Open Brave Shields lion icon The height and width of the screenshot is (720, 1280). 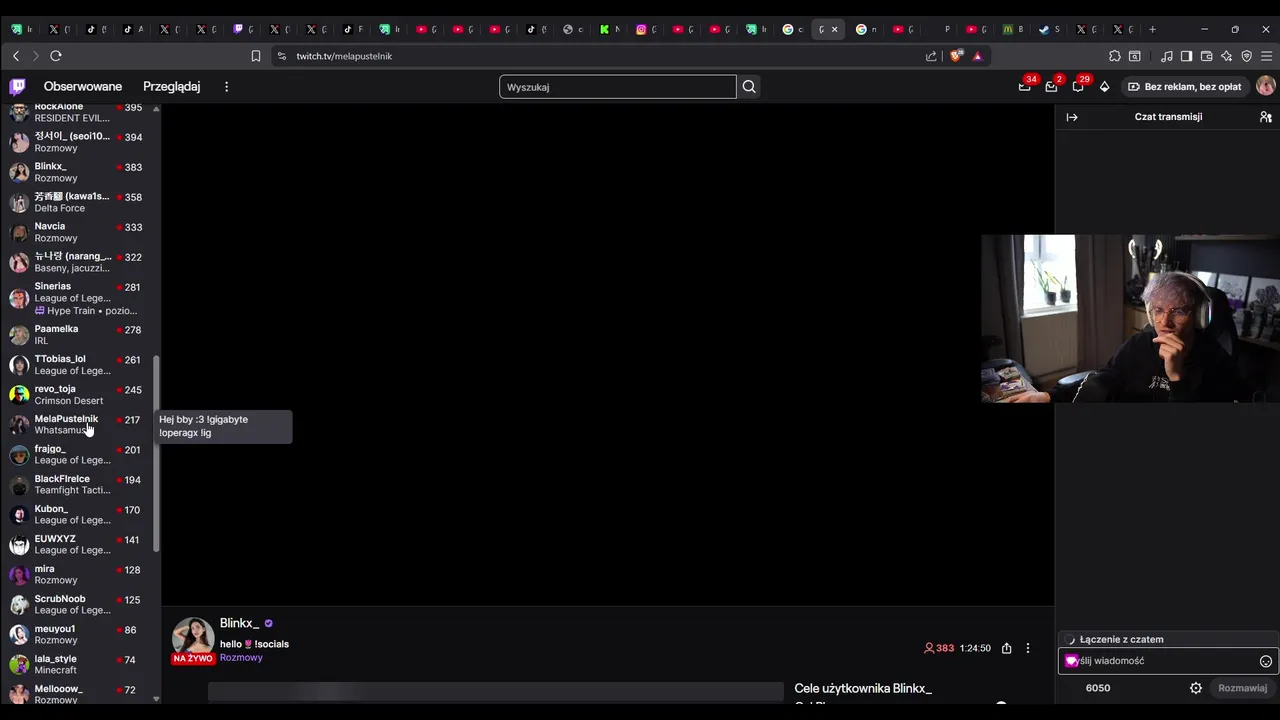[x=957, y=56]
